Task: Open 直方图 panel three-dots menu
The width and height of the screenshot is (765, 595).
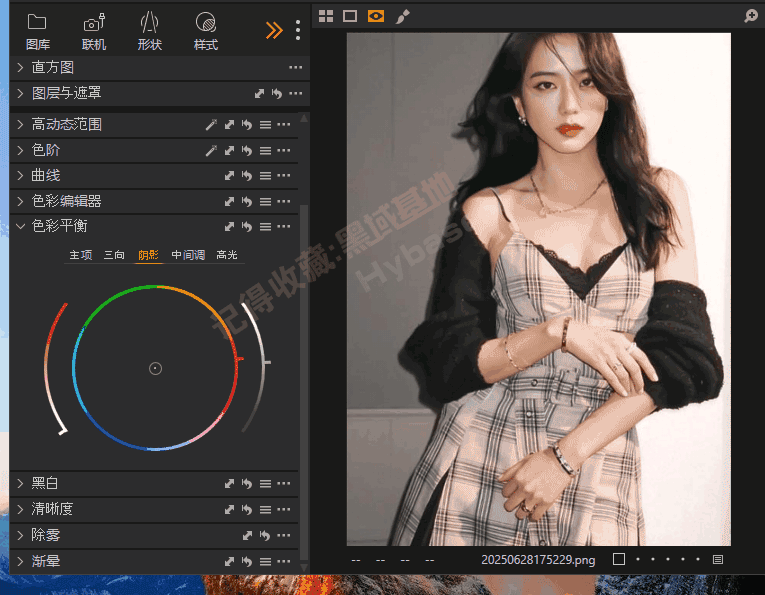Action: coord(295,67)
